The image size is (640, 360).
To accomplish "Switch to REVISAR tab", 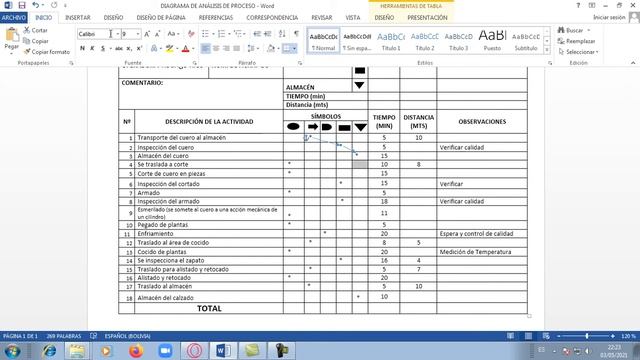I will point(322,18).
